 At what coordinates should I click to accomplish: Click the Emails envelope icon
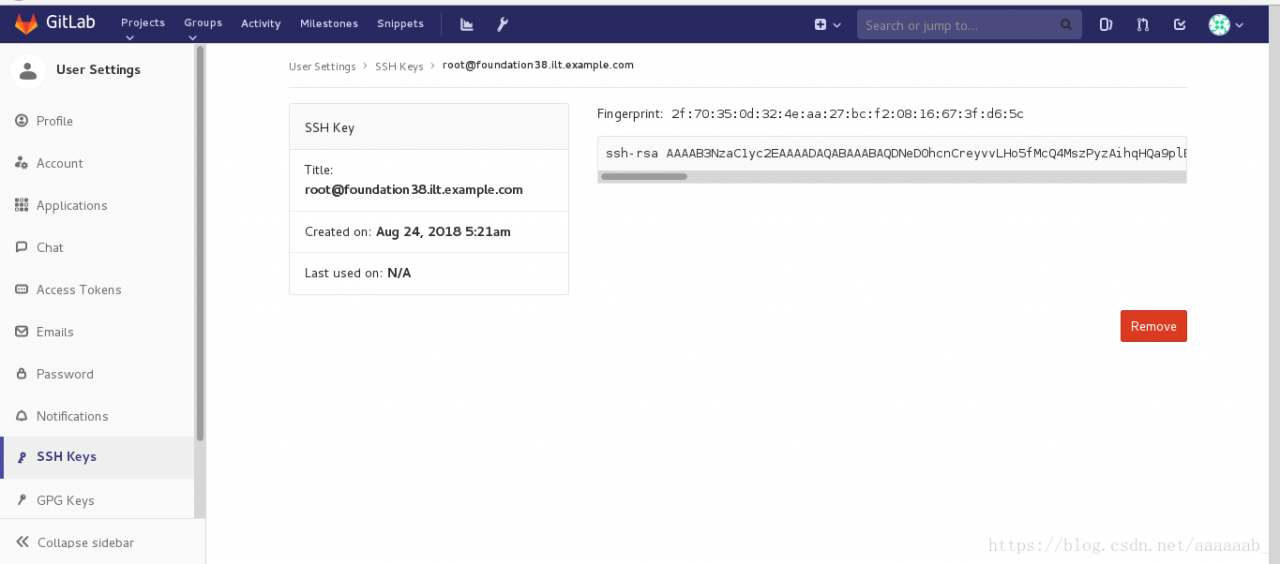[x=22, y=331]
